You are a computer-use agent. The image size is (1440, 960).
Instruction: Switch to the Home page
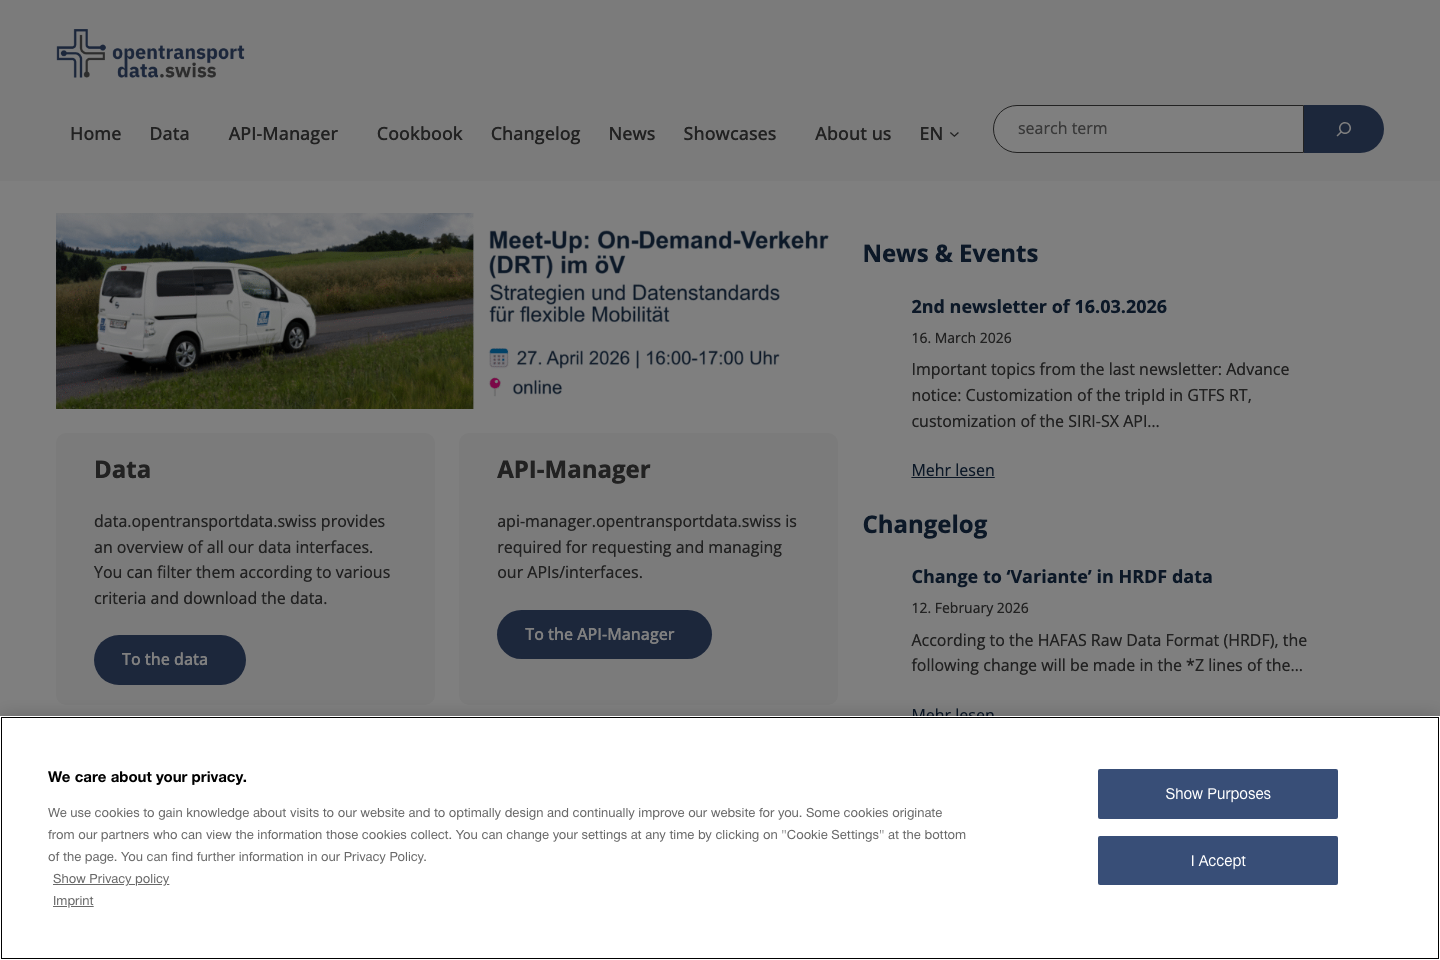(x=95, y=133)
